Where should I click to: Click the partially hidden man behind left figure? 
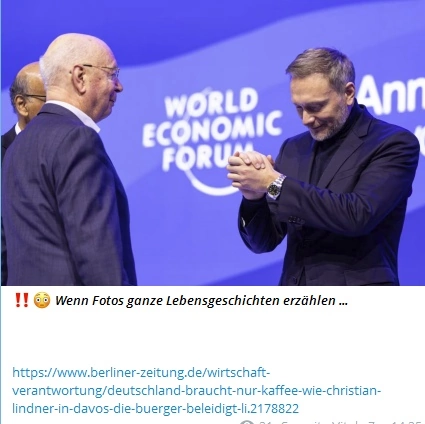click(x=23, y=100)
